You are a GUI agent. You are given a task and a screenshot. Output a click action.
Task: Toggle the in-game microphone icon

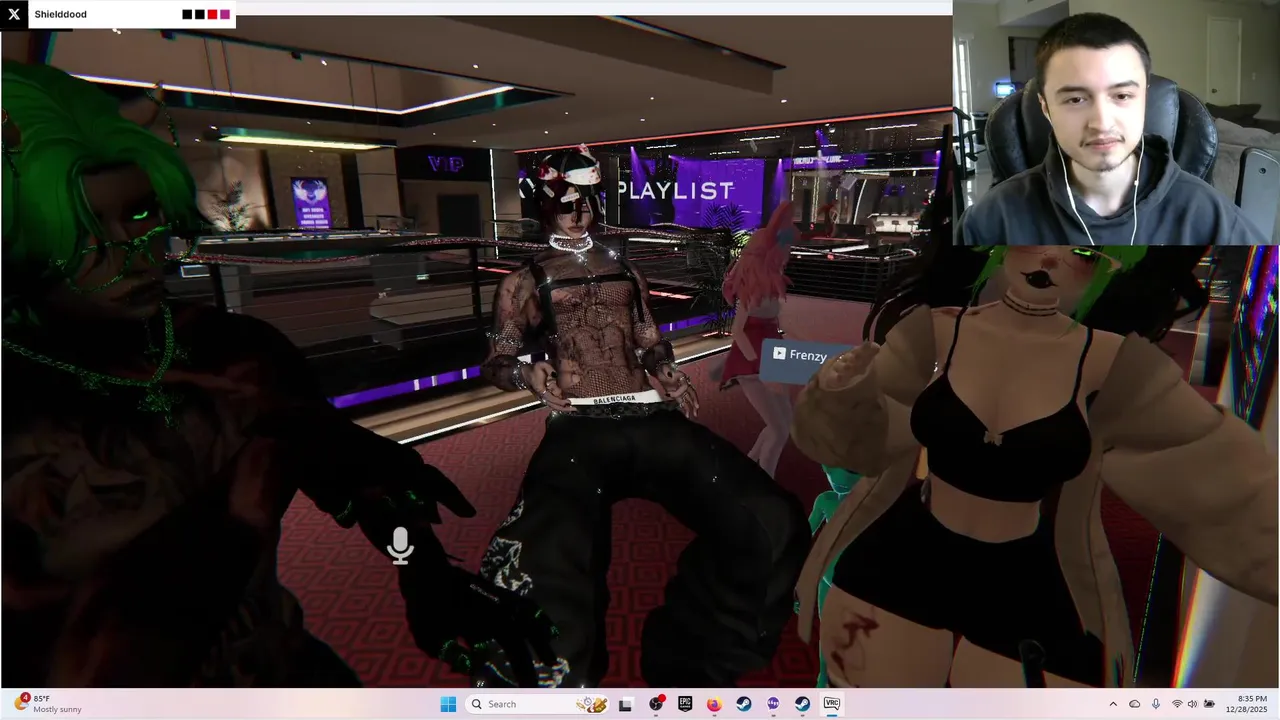(x=400, y=546)
